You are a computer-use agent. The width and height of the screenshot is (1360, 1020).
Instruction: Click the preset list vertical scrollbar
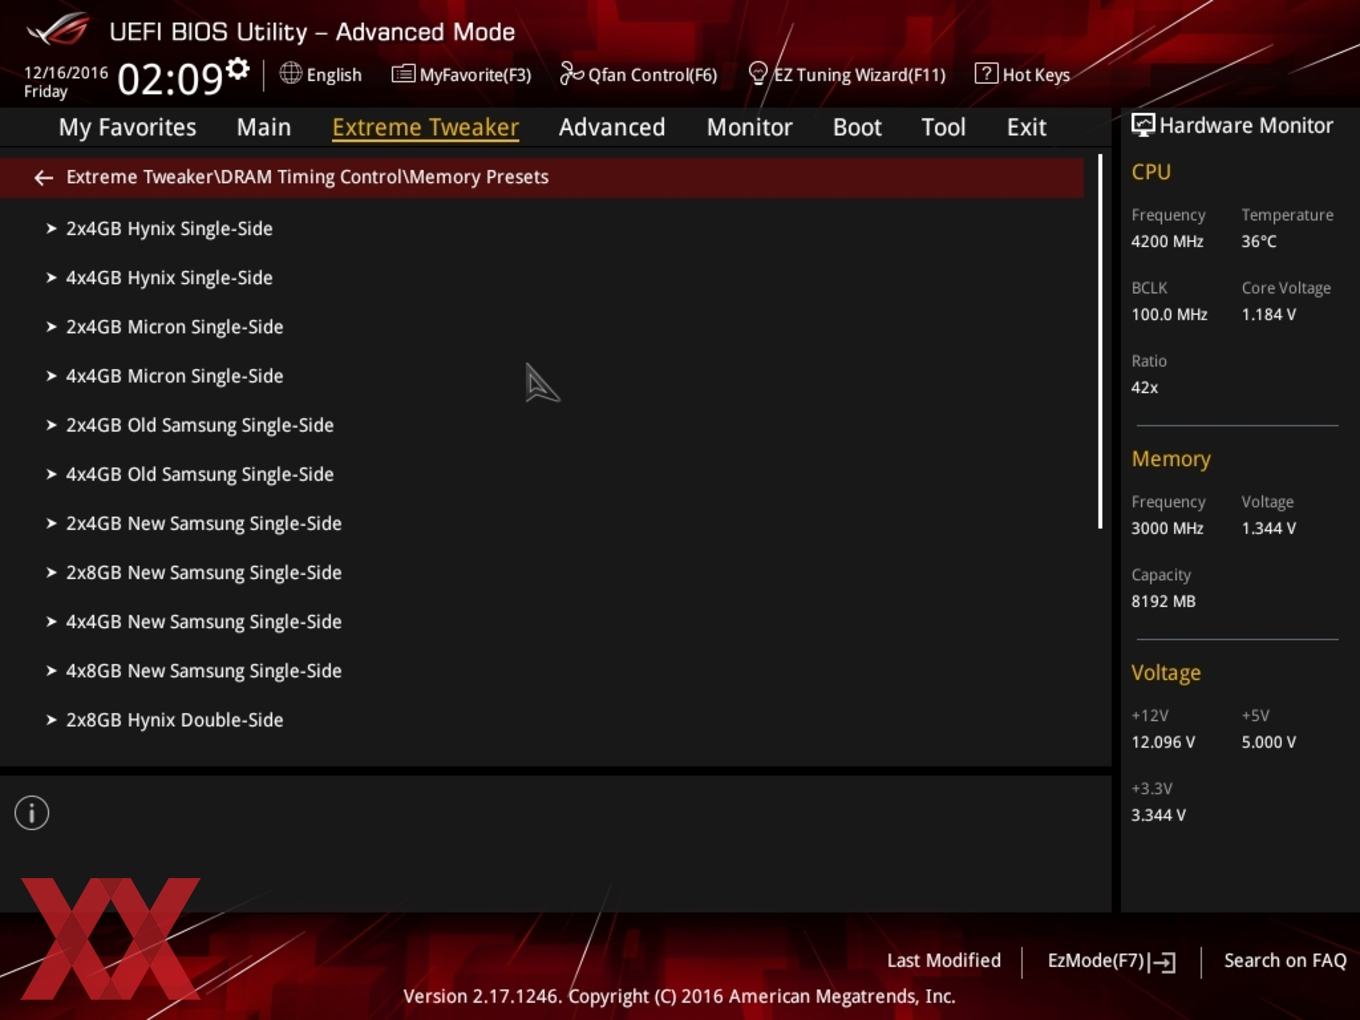pos(1100,341)
